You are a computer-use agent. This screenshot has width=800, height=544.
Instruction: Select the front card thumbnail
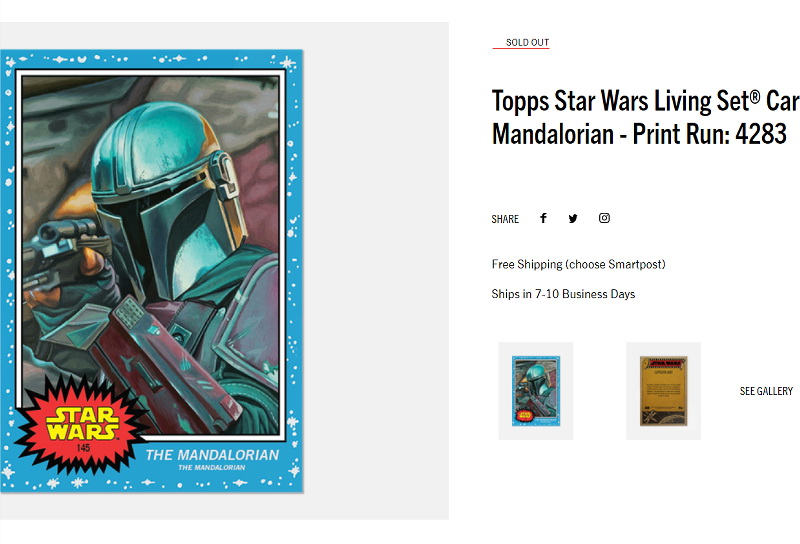coord(536,391)
